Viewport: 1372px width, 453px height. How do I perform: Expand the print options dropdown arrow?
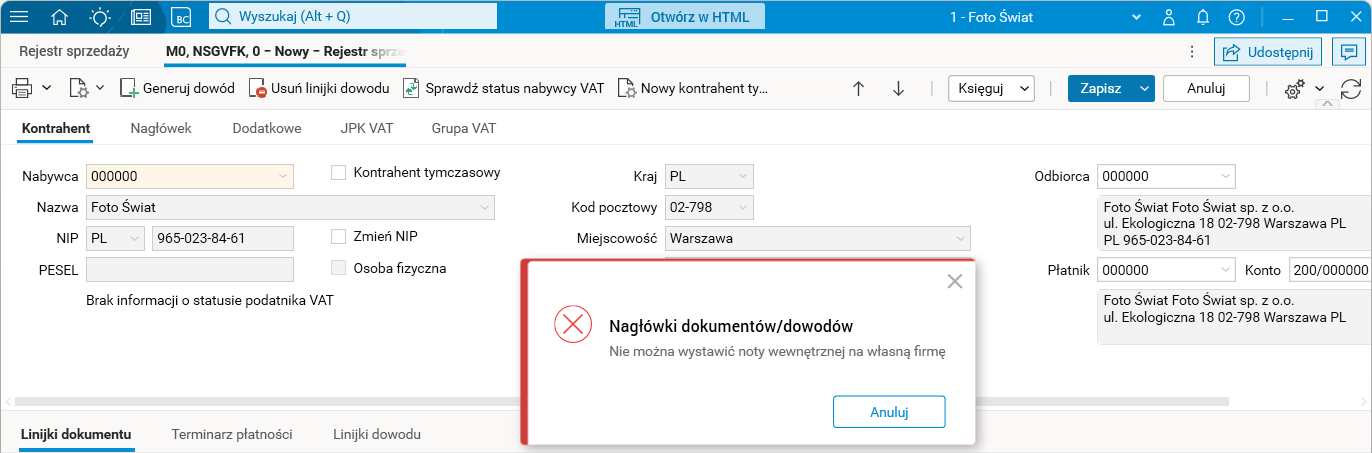point(47,88)
